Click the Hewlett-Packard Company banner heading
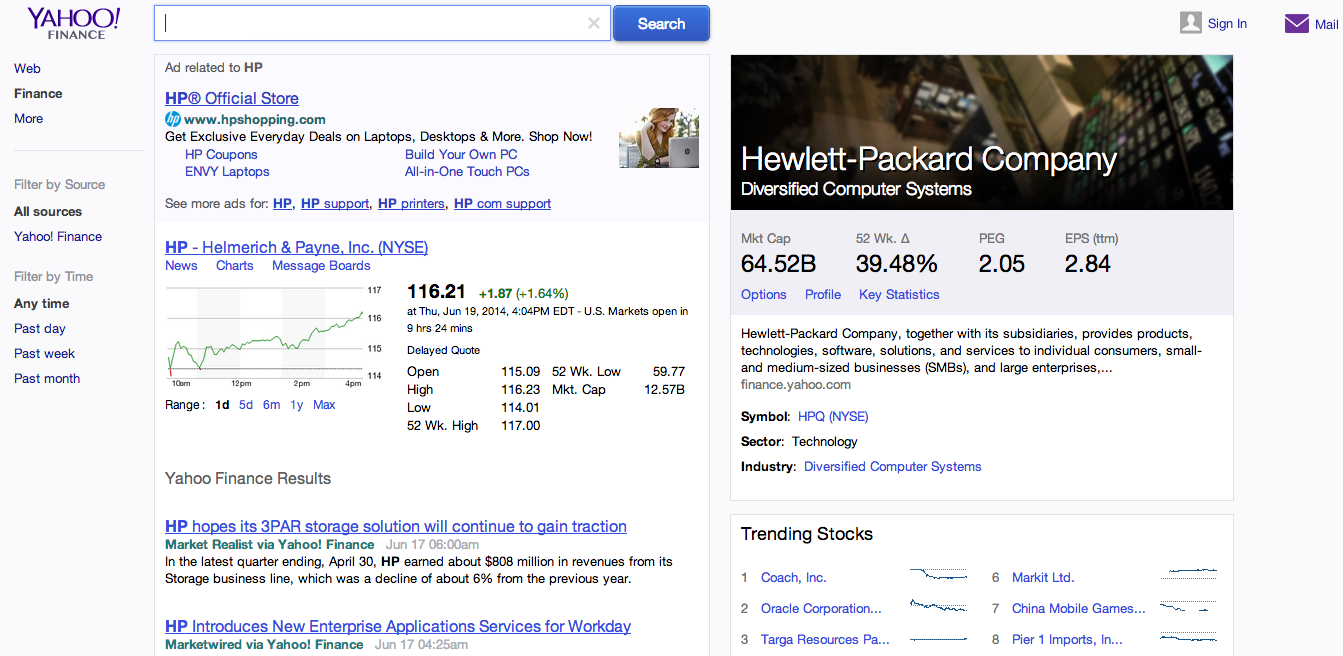1343x656 pixels. [929, 159]
